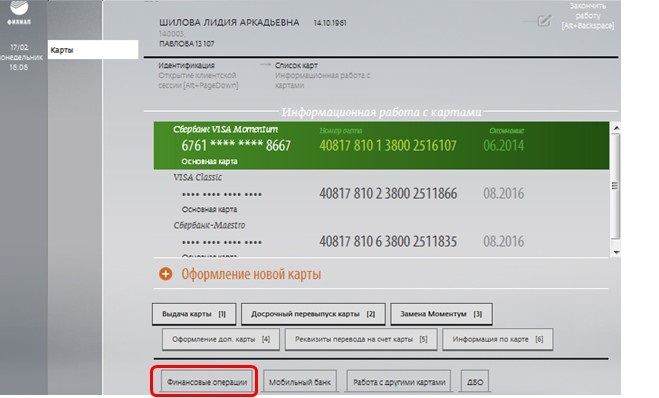Viewport: 659px width, 398px height.
Task: Click Замена Моментум [3] button
Action: [441, 314]
